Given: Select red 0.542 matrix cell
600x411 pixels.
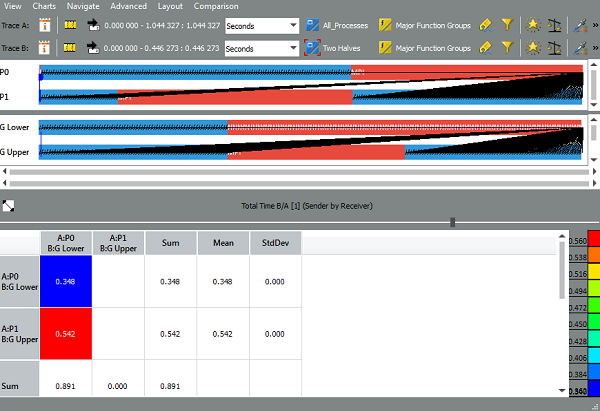Looking at the screenshot, I should [66, 334].
